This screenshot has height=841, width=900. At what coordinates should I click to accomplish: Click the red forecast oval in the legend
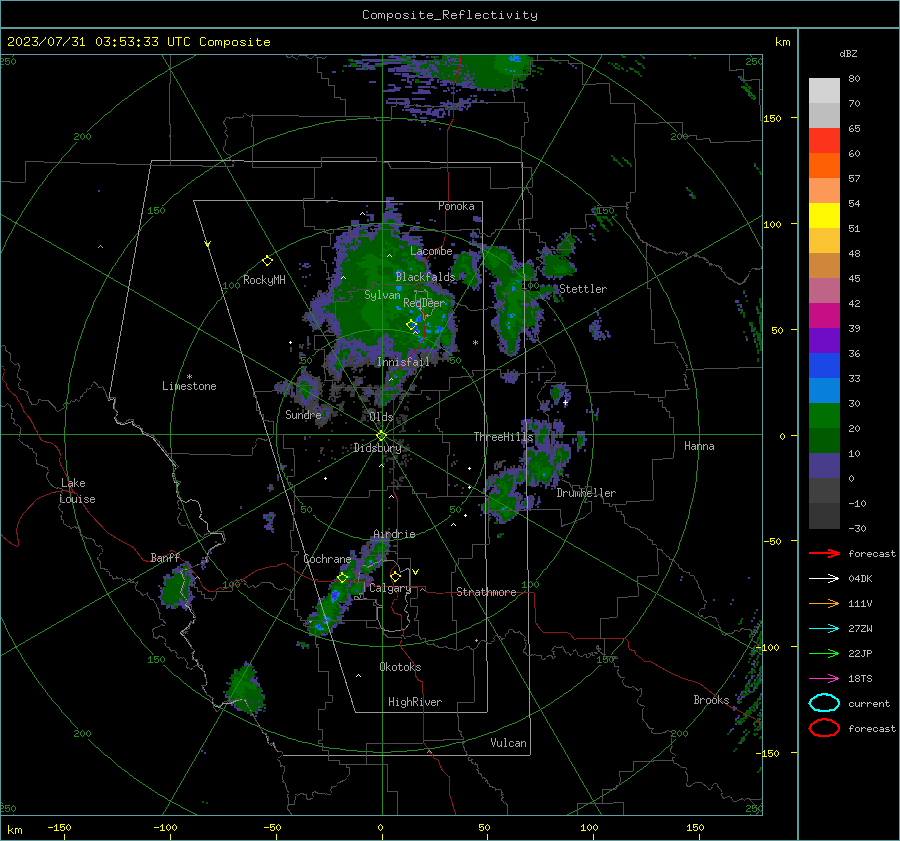pyautogui.click(x=824, y=728)
